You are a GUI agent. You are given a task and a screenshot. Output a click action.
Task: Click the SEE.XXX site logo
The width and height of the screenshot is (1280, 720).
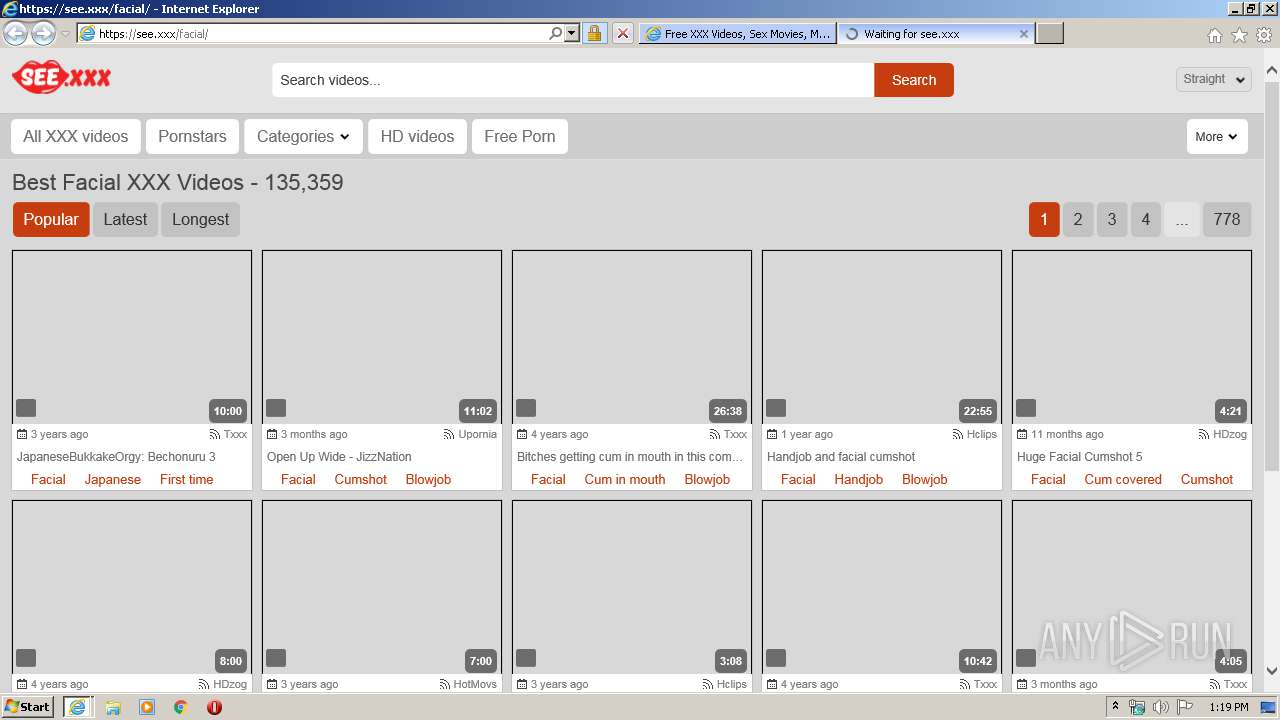pos(61,77)
